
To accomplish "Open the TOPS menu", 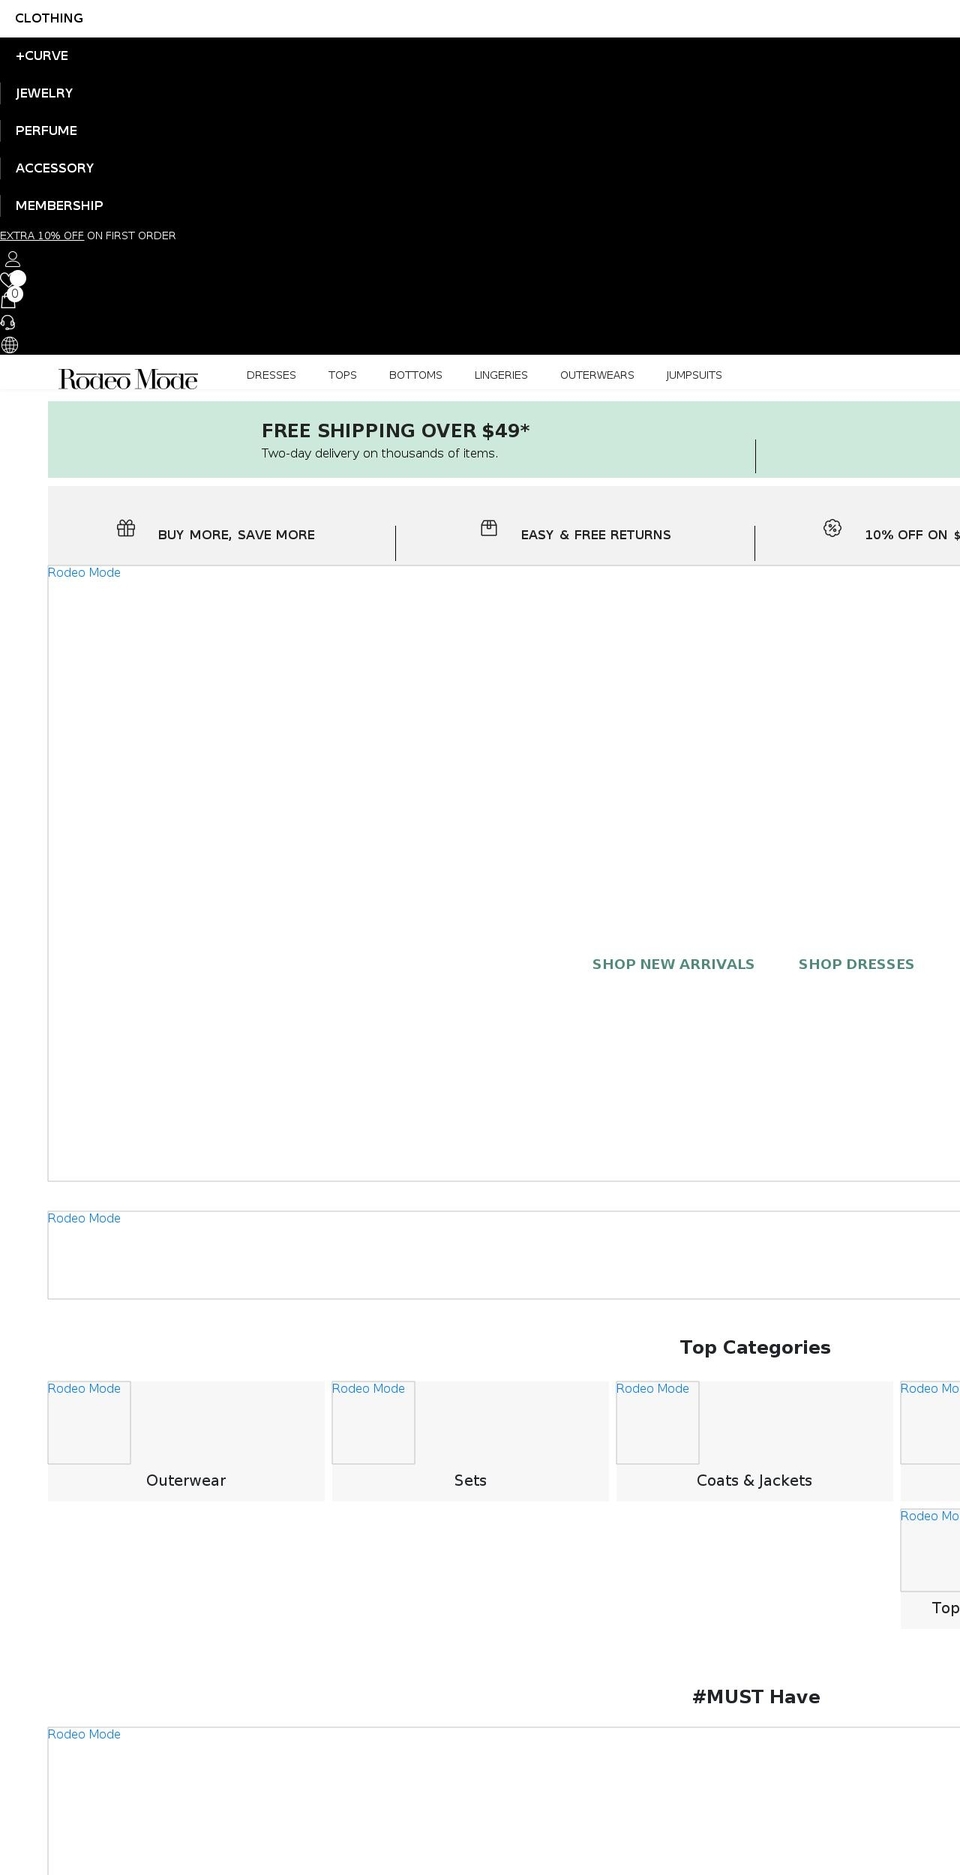I will (342, 375).
